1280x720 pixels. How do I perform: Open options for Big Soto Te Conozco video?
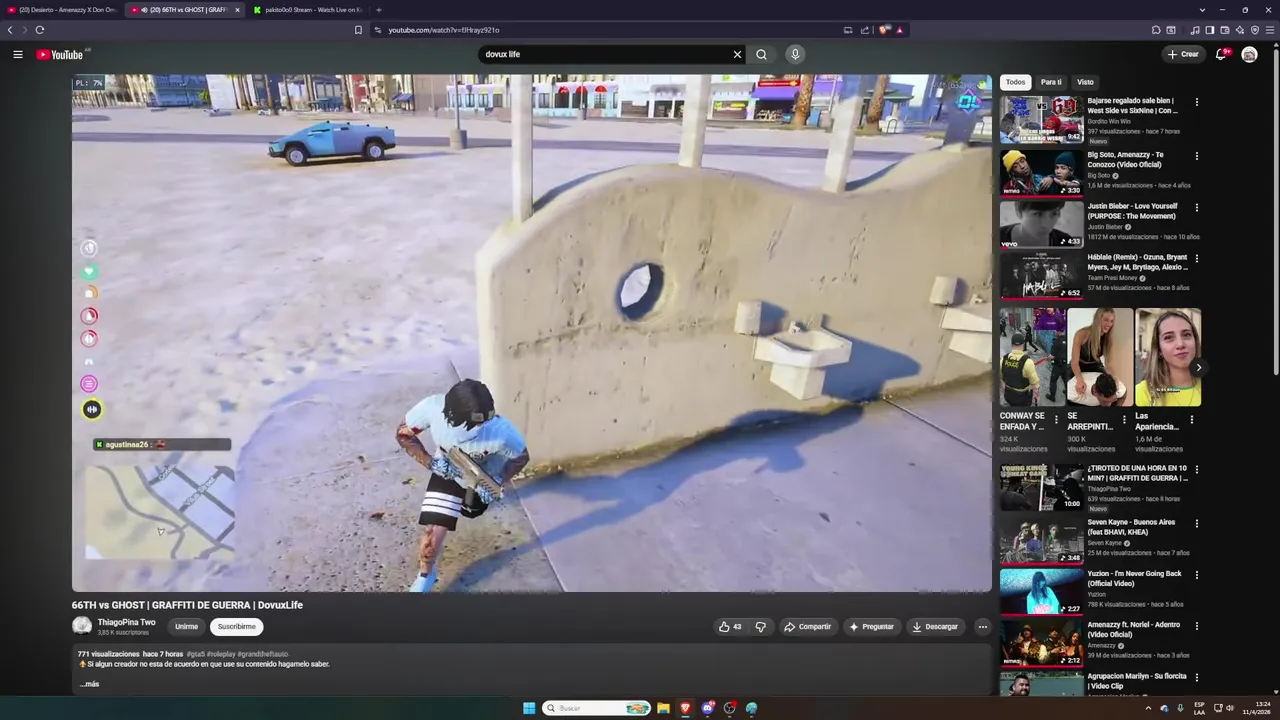pos(1196,156)
